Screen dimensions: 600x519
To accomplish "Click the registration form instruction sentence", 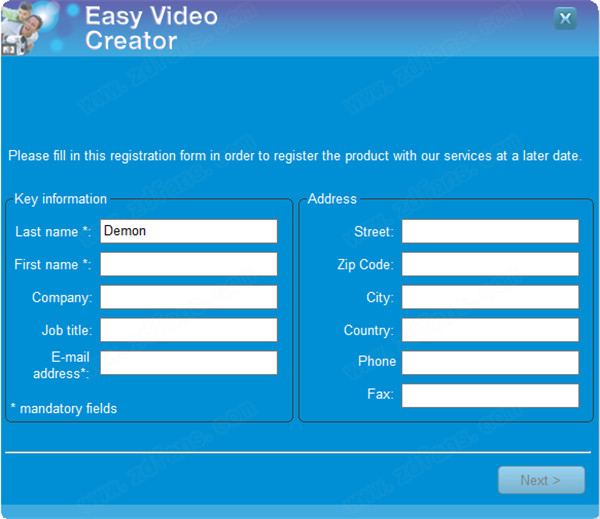I will point(295,156).
